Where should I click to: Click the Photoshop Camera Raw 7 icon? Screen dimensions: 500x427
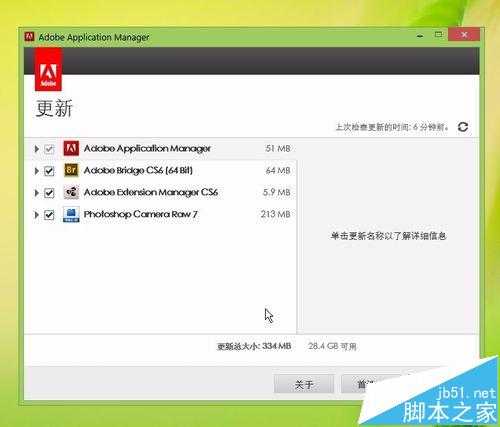[x=71, y=214]
